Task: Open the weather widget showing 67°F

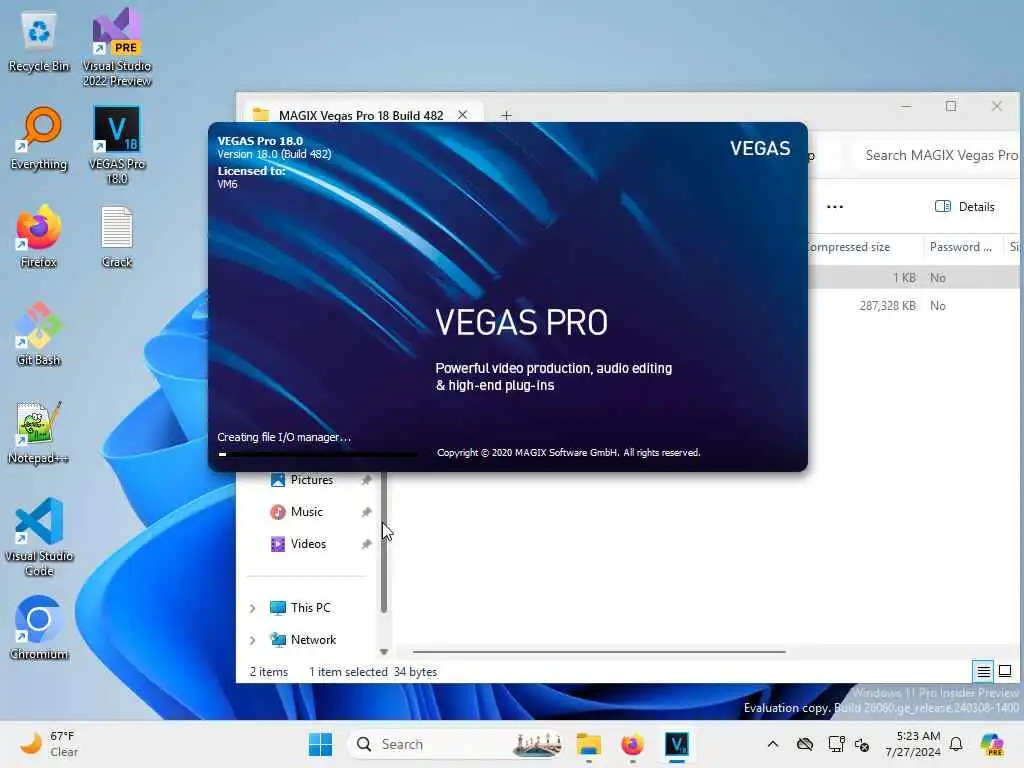Action: (49, 744)
